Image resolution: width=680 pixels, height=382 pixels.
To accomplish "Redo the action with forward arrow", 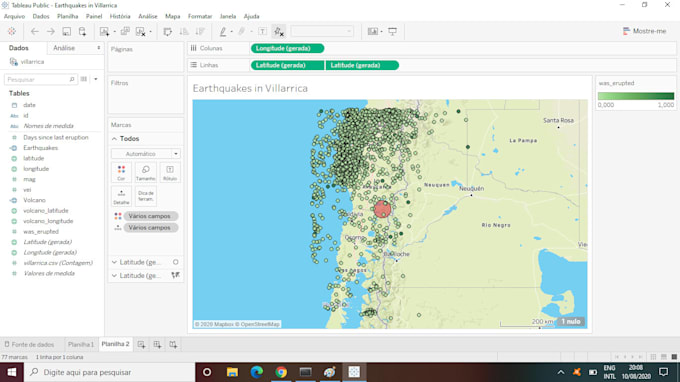I will (50, 31).
